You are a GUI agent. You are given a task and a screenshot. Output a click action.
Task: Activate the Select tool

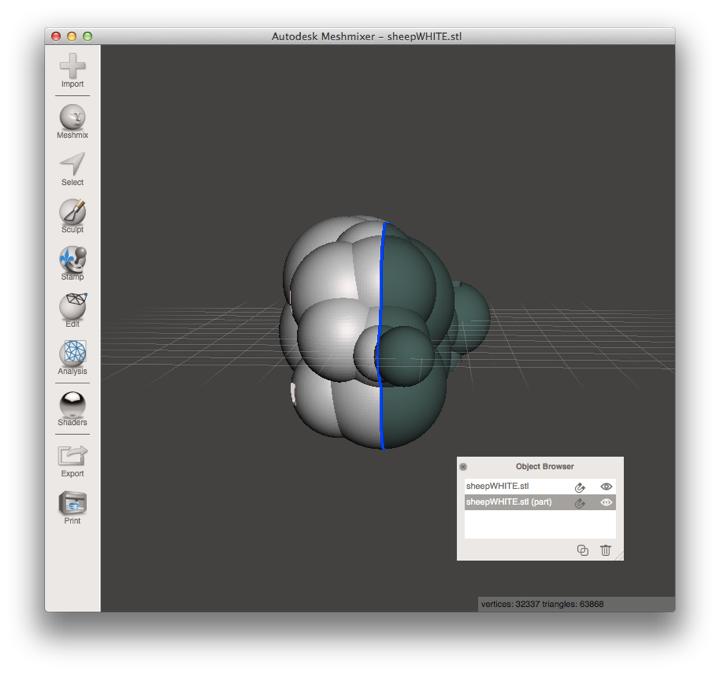pos(72,168)
